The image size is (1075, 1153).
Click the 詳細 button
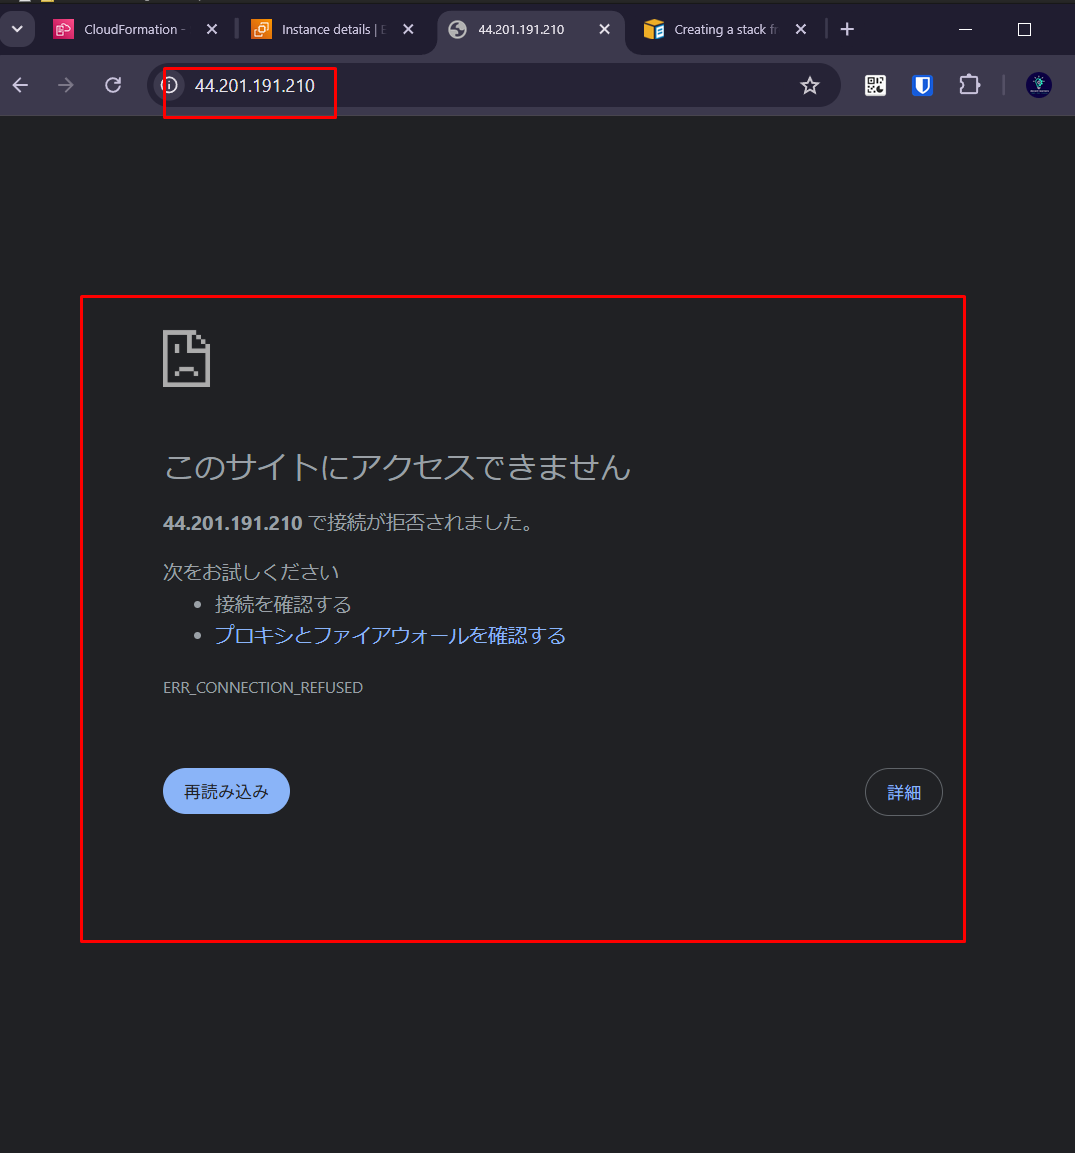(x=903, y=792)
